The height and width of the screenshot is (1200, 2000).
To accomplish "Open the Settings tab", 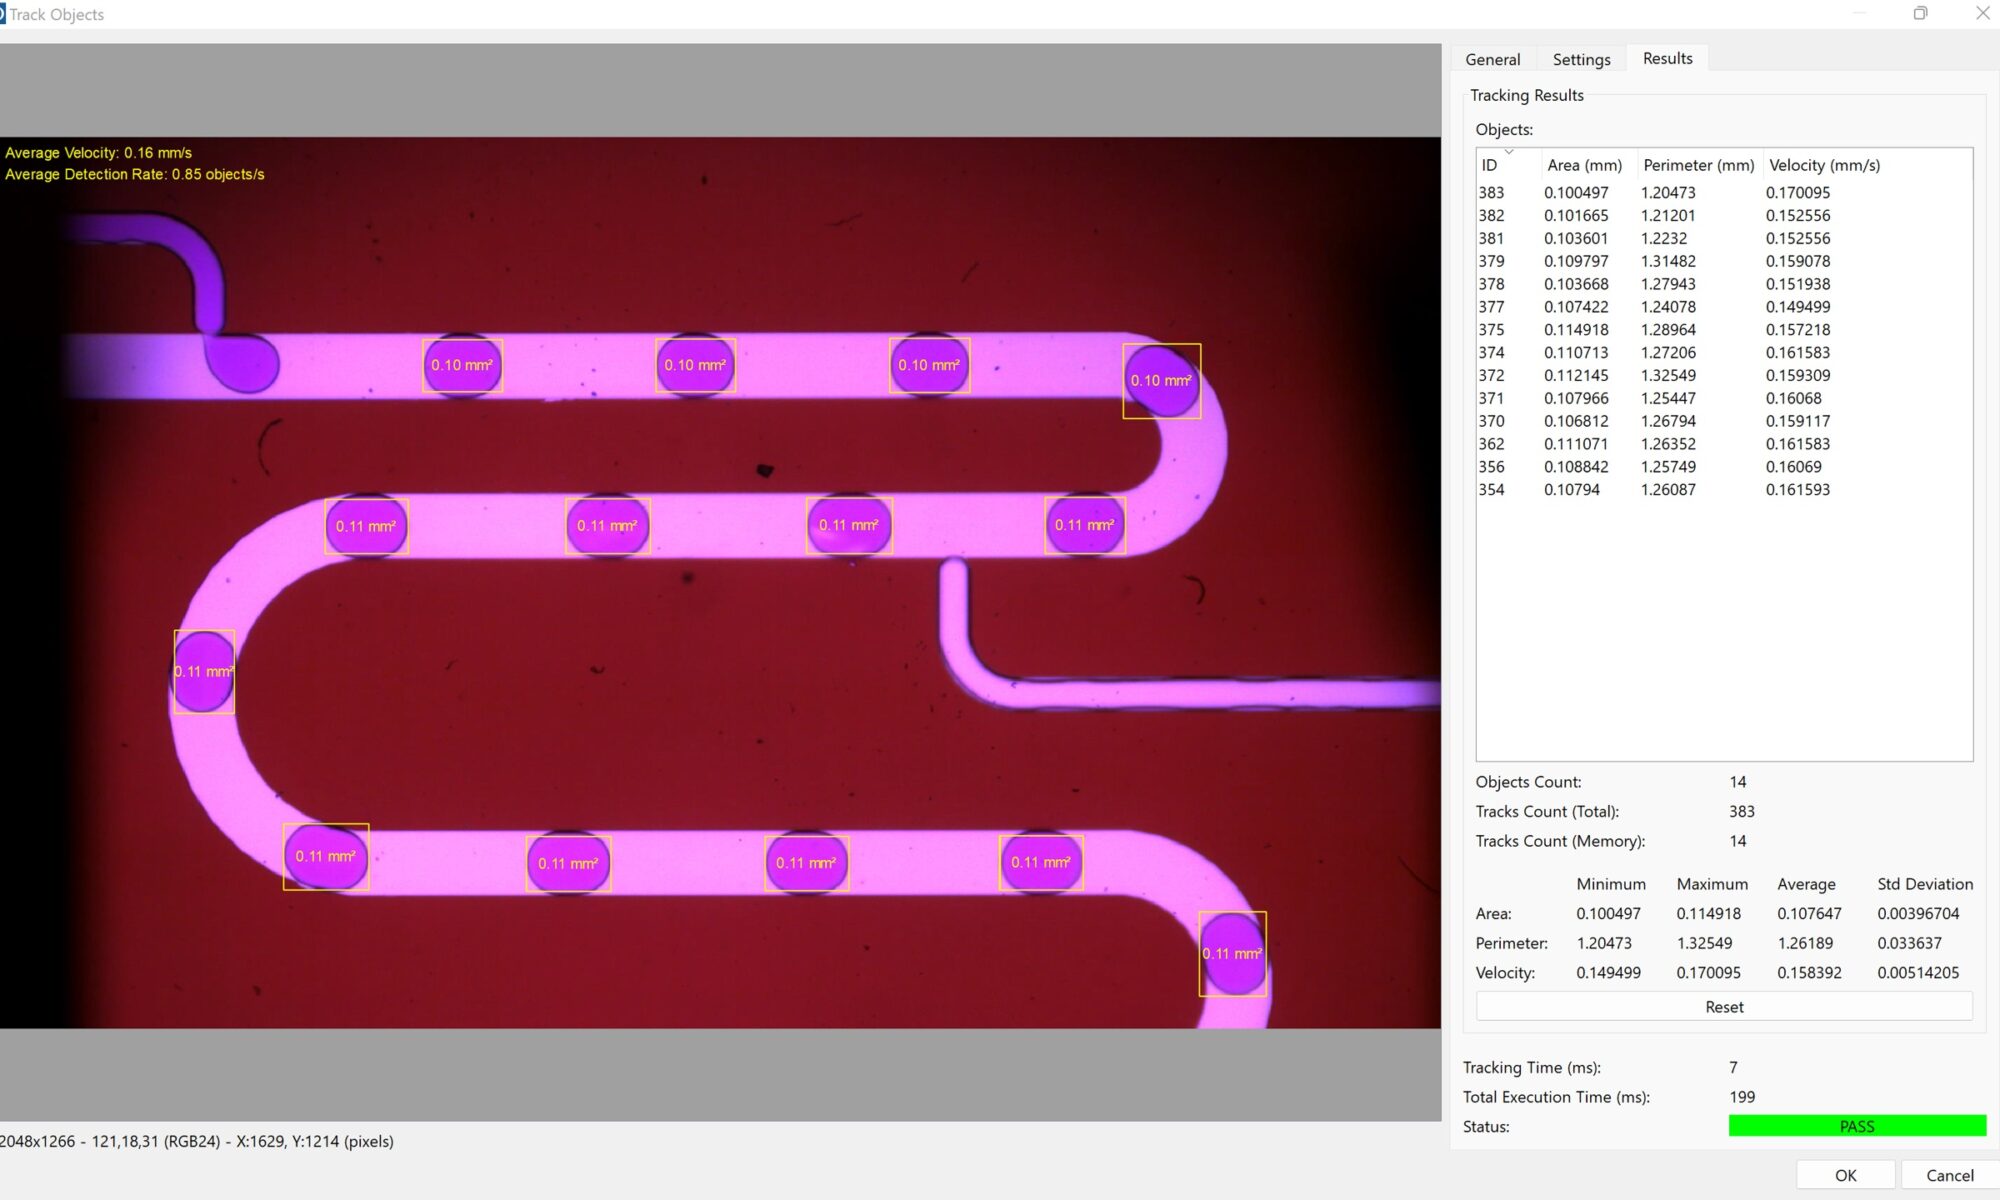I will 1581,59.
